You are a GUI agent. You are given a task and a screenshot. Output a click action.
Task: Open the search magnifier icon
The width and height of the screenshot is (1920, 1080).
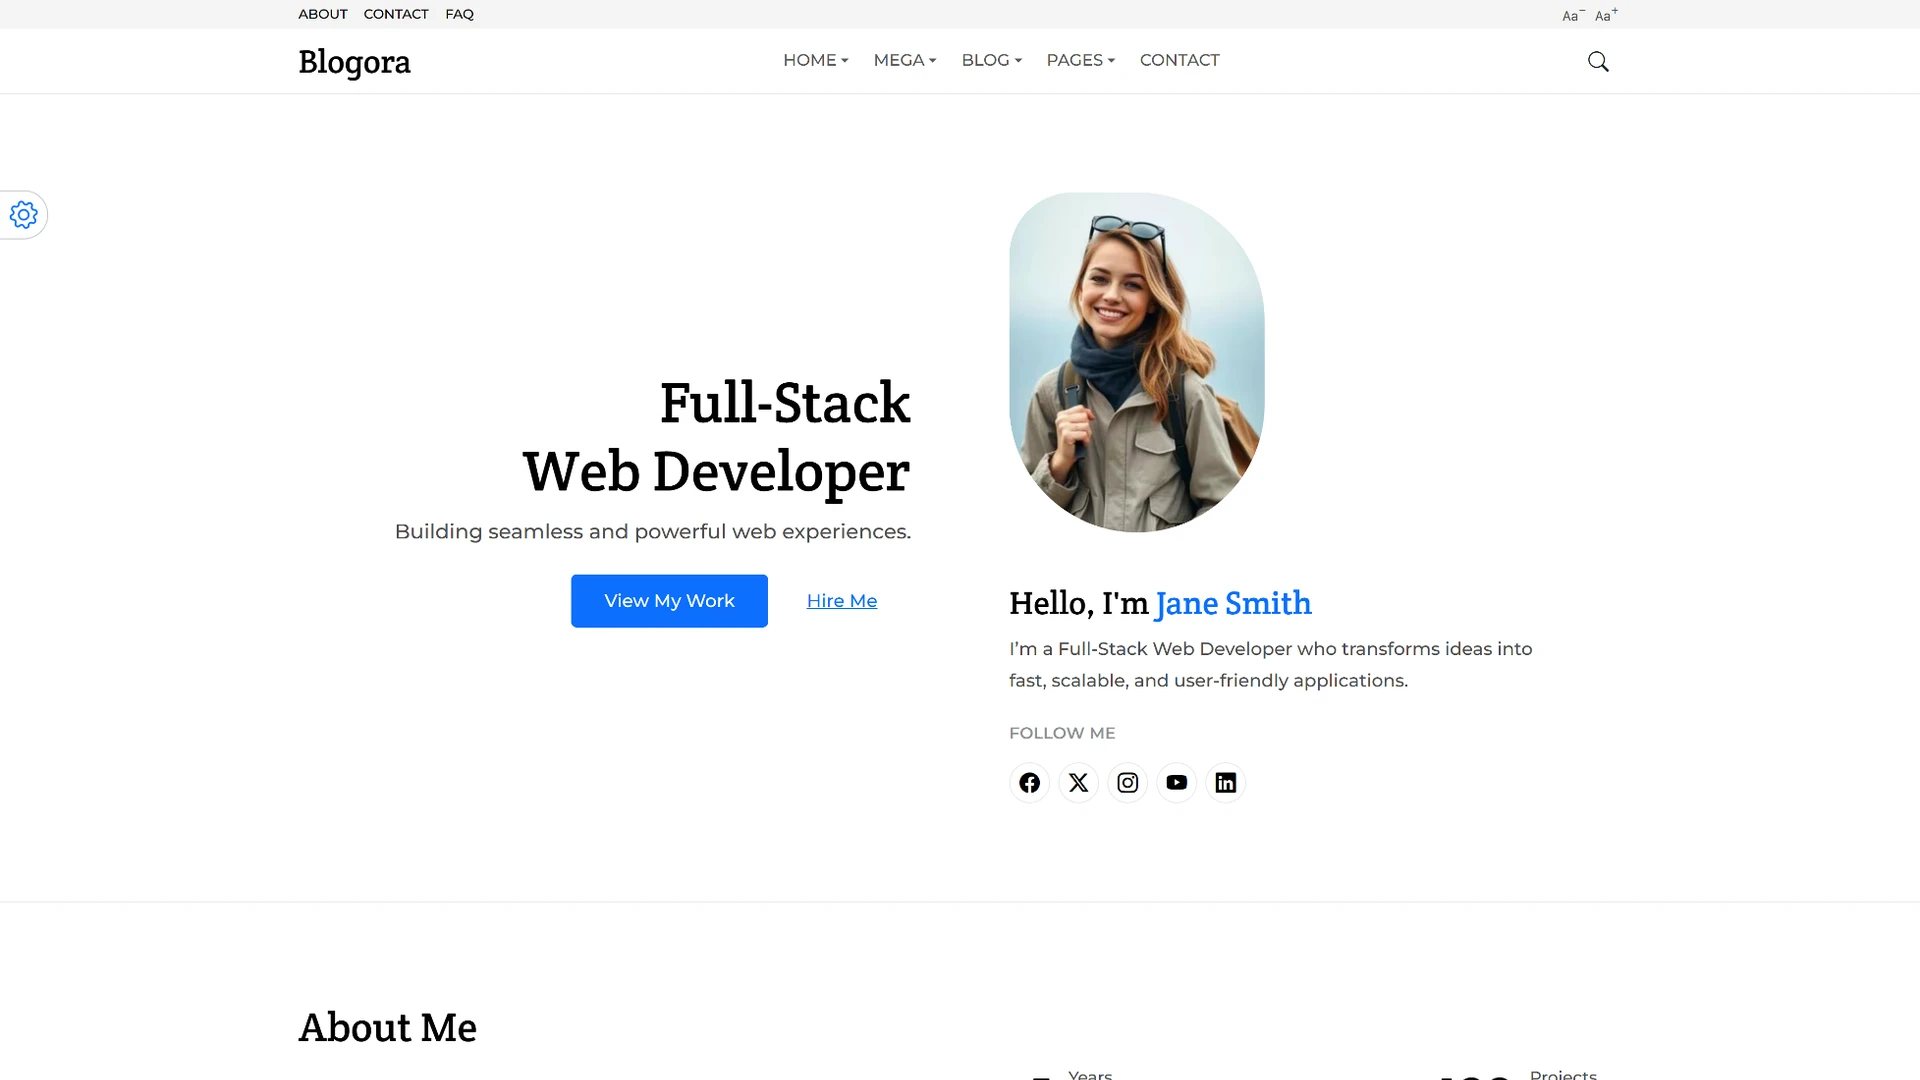point(1598,61)
